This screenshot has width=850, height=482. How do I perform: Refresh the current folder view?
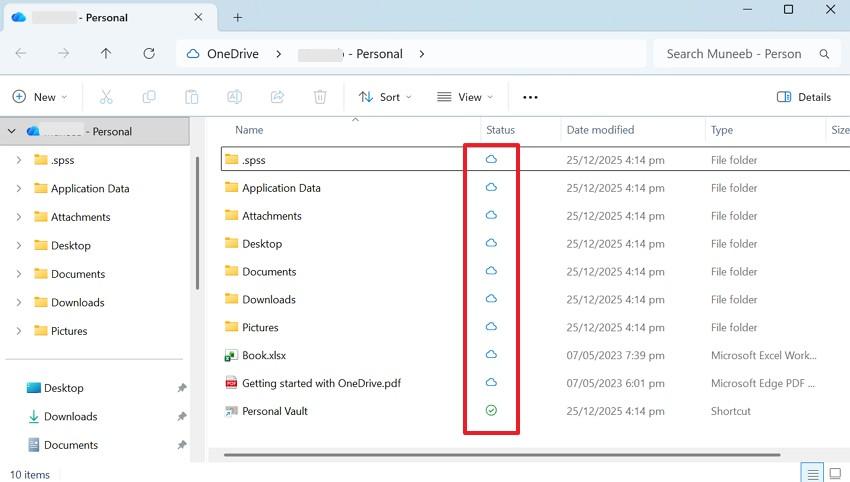[149, 53]
